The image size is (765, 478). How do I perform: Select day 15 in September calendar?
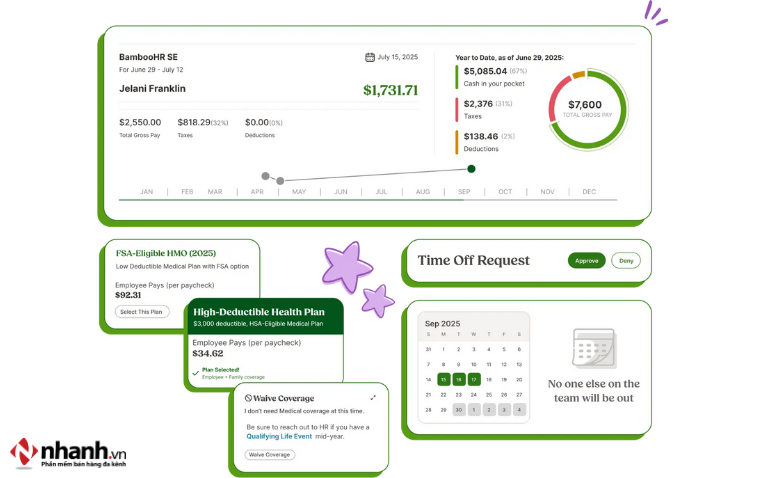click(x=443, y=379)
